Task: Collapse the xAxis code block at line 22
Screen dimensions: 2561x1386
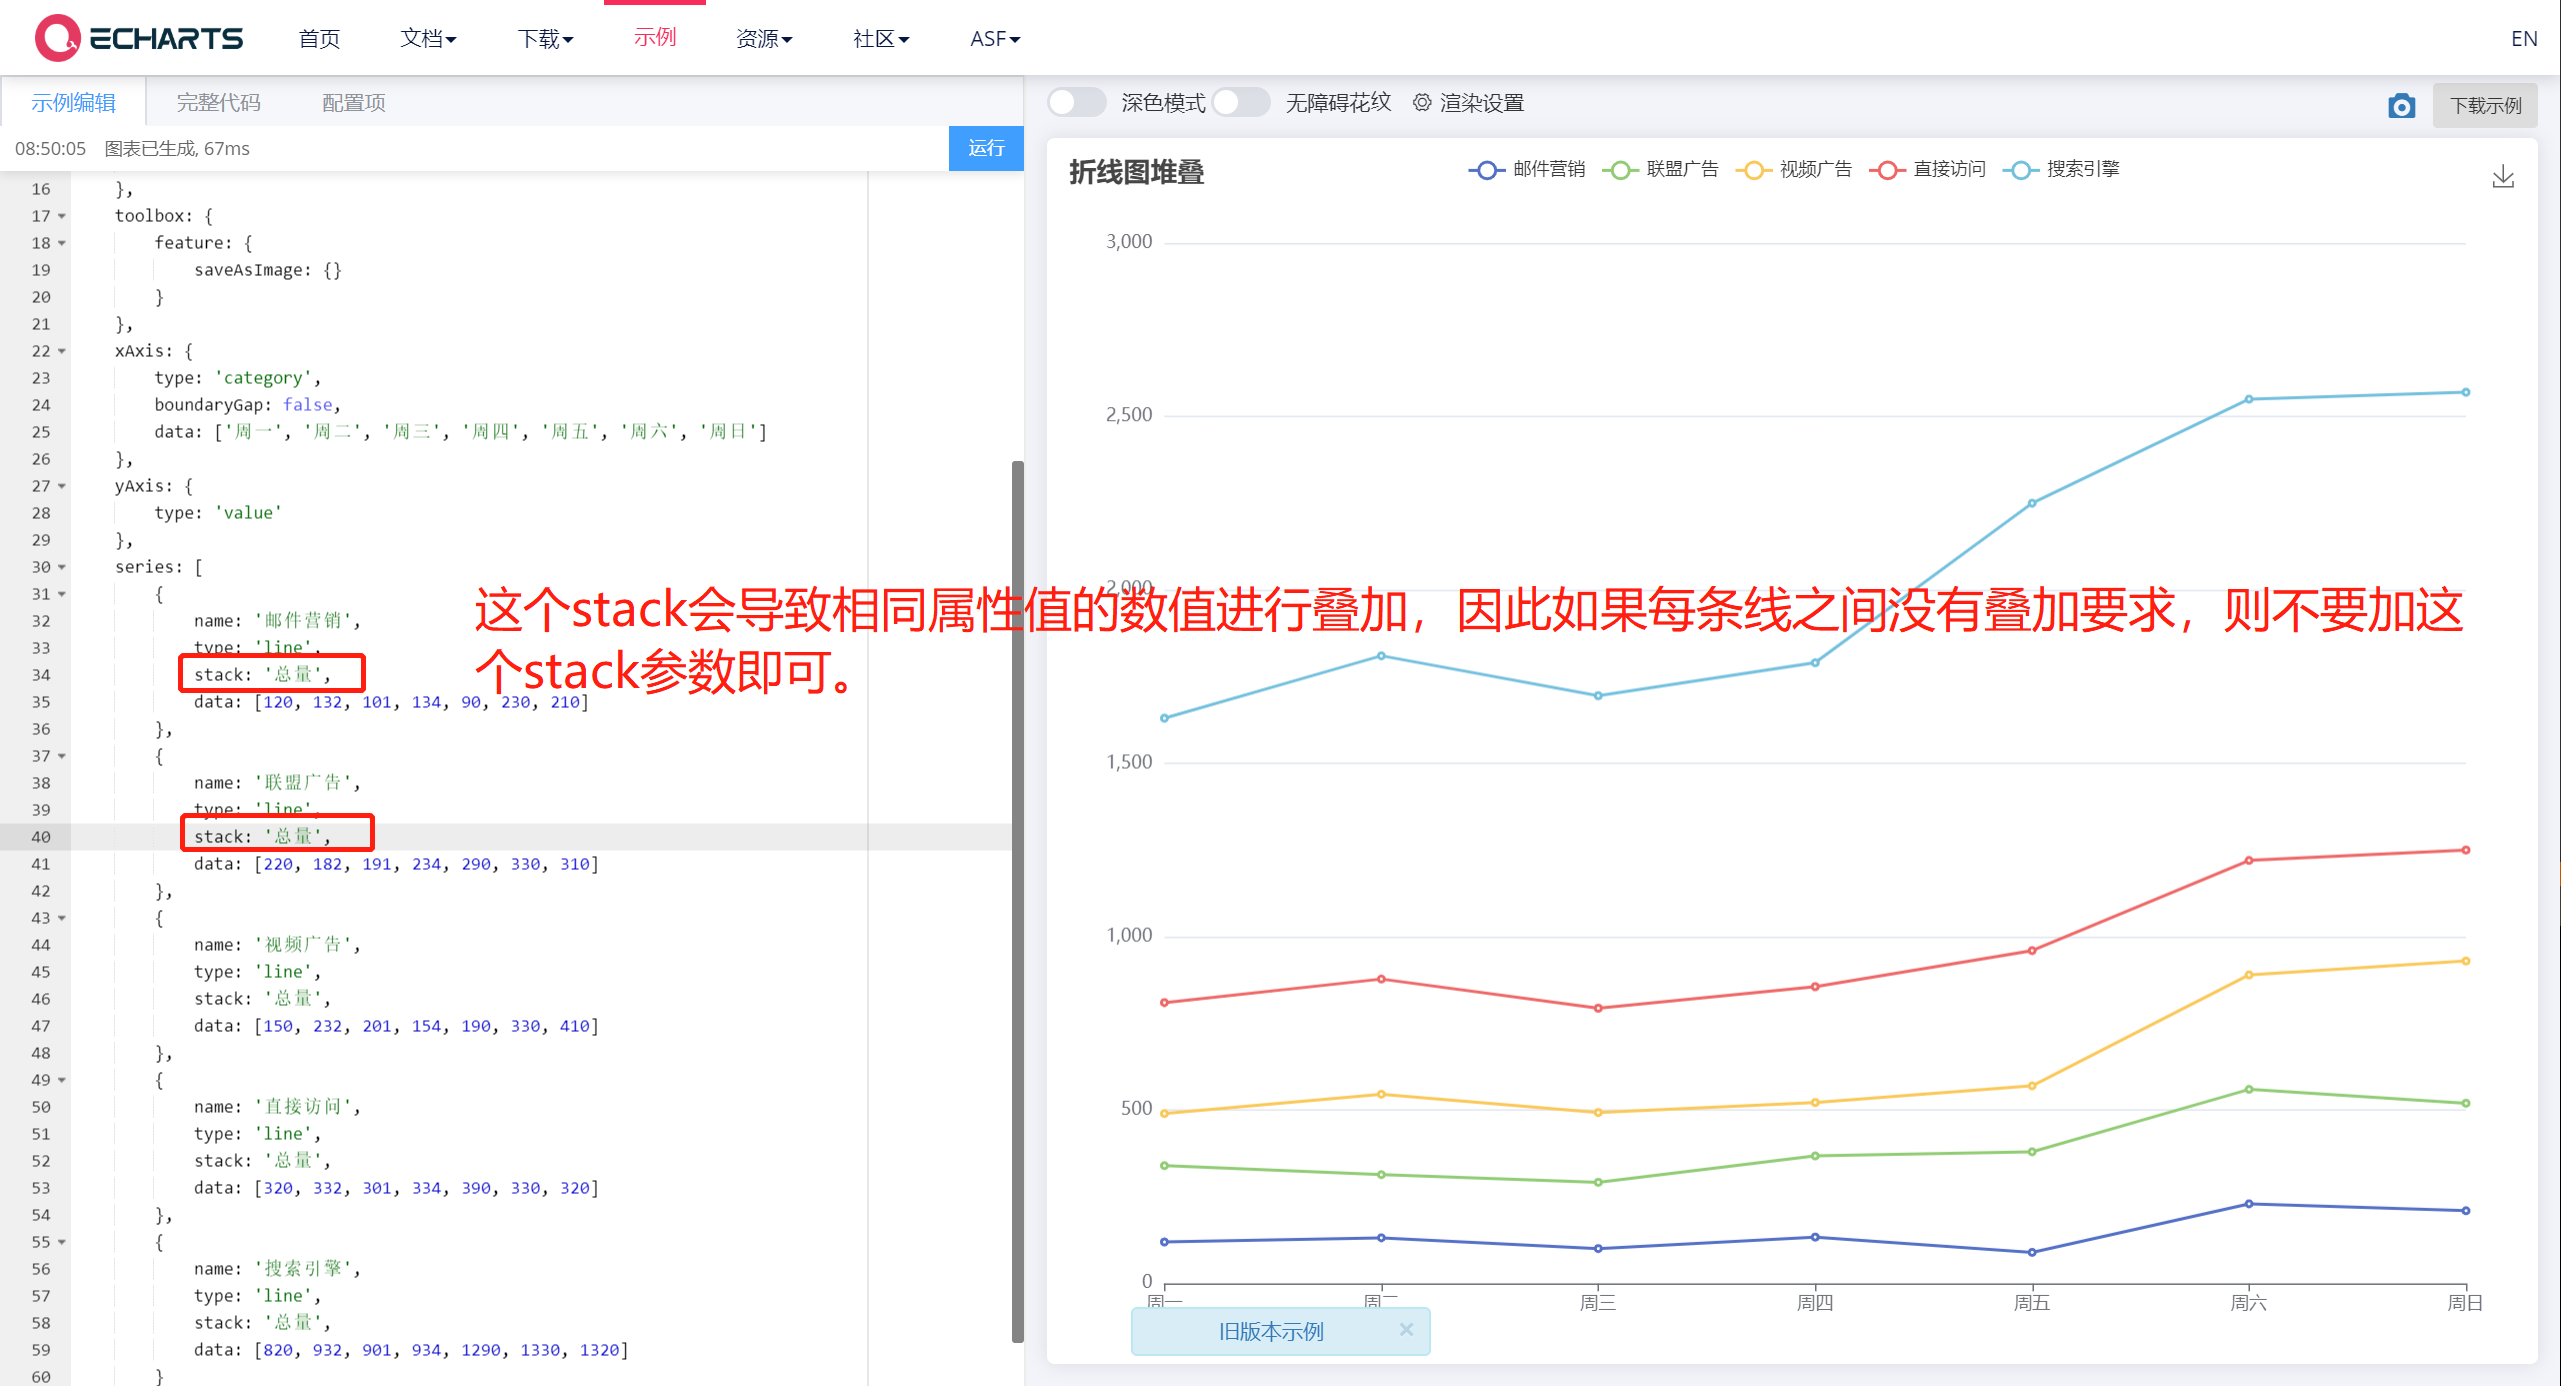Action: tap(60, 351)
